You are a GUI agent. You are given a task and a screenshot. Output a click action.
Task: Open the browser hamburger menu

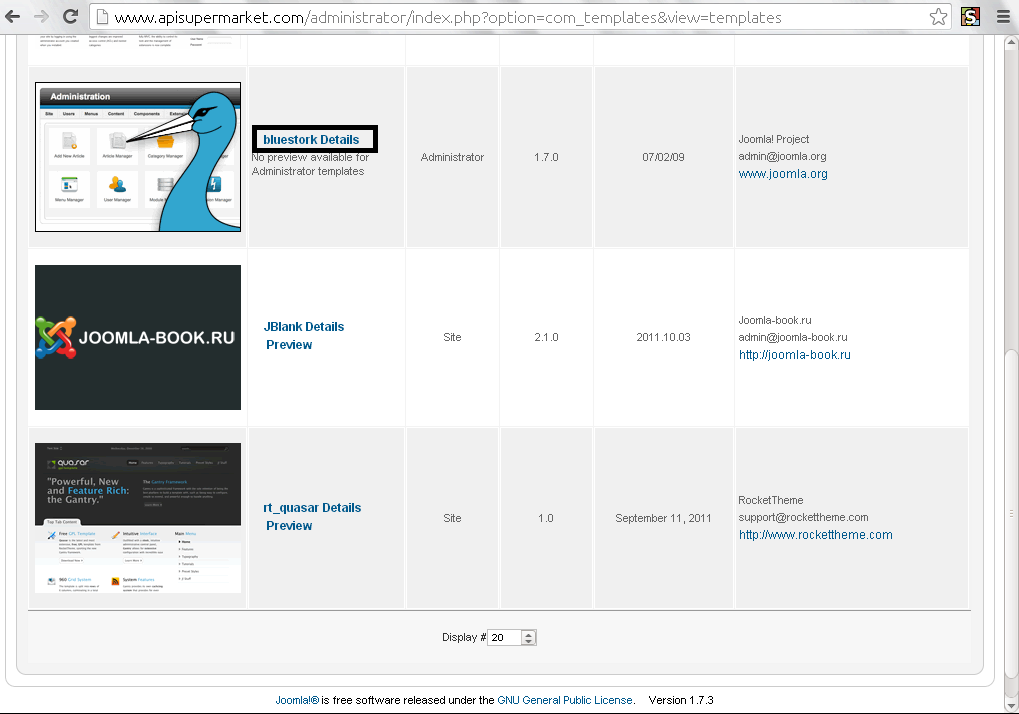(x=1003, y=17)
